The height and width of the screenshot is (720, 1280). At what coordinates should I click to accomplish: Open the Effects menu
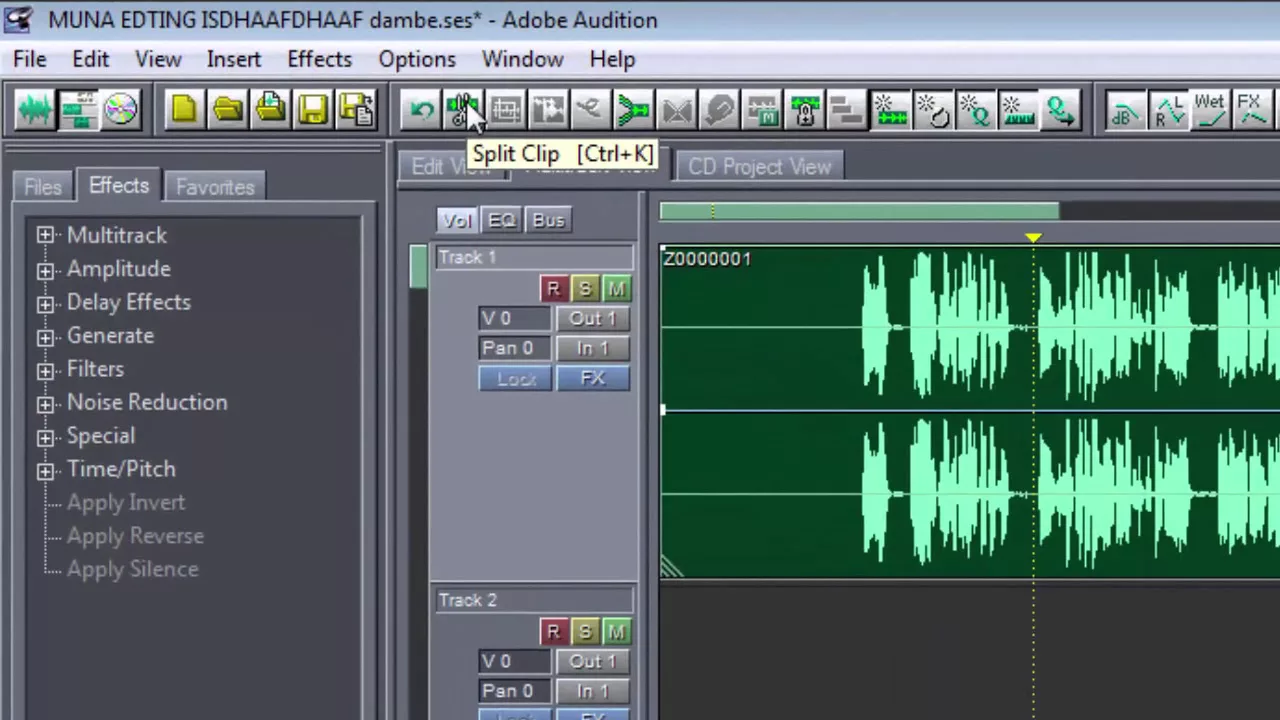coord(320,59)
